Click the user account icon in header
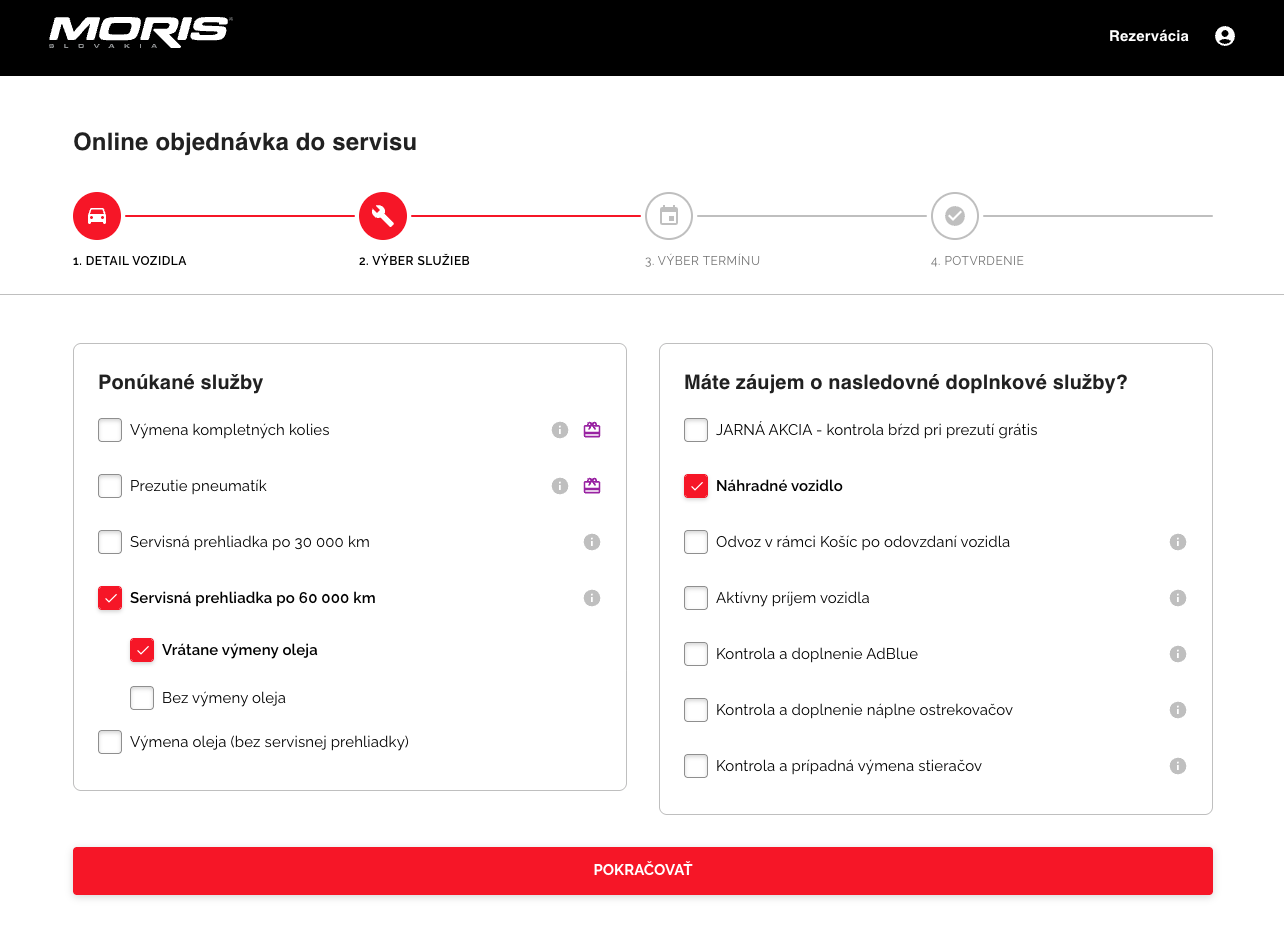 click(x=1224, y=36)
